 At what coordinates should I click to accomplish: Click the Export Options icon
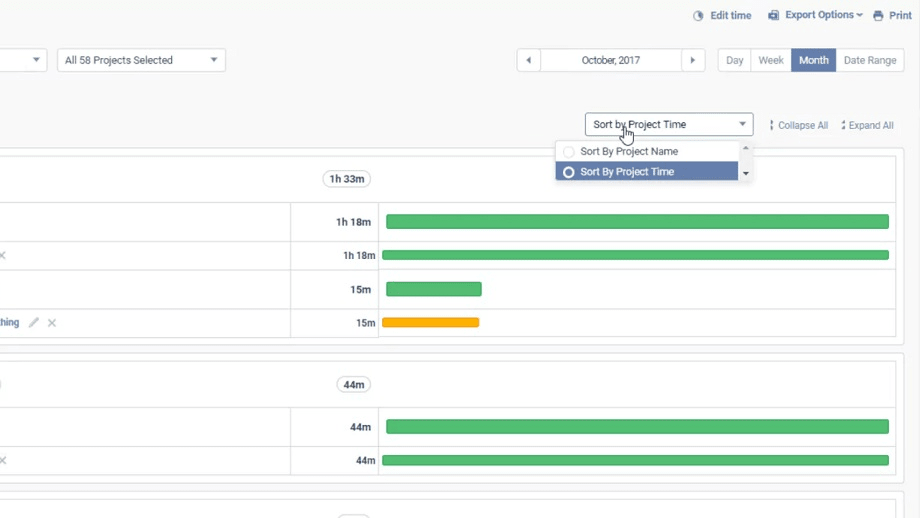click(773, 15)
